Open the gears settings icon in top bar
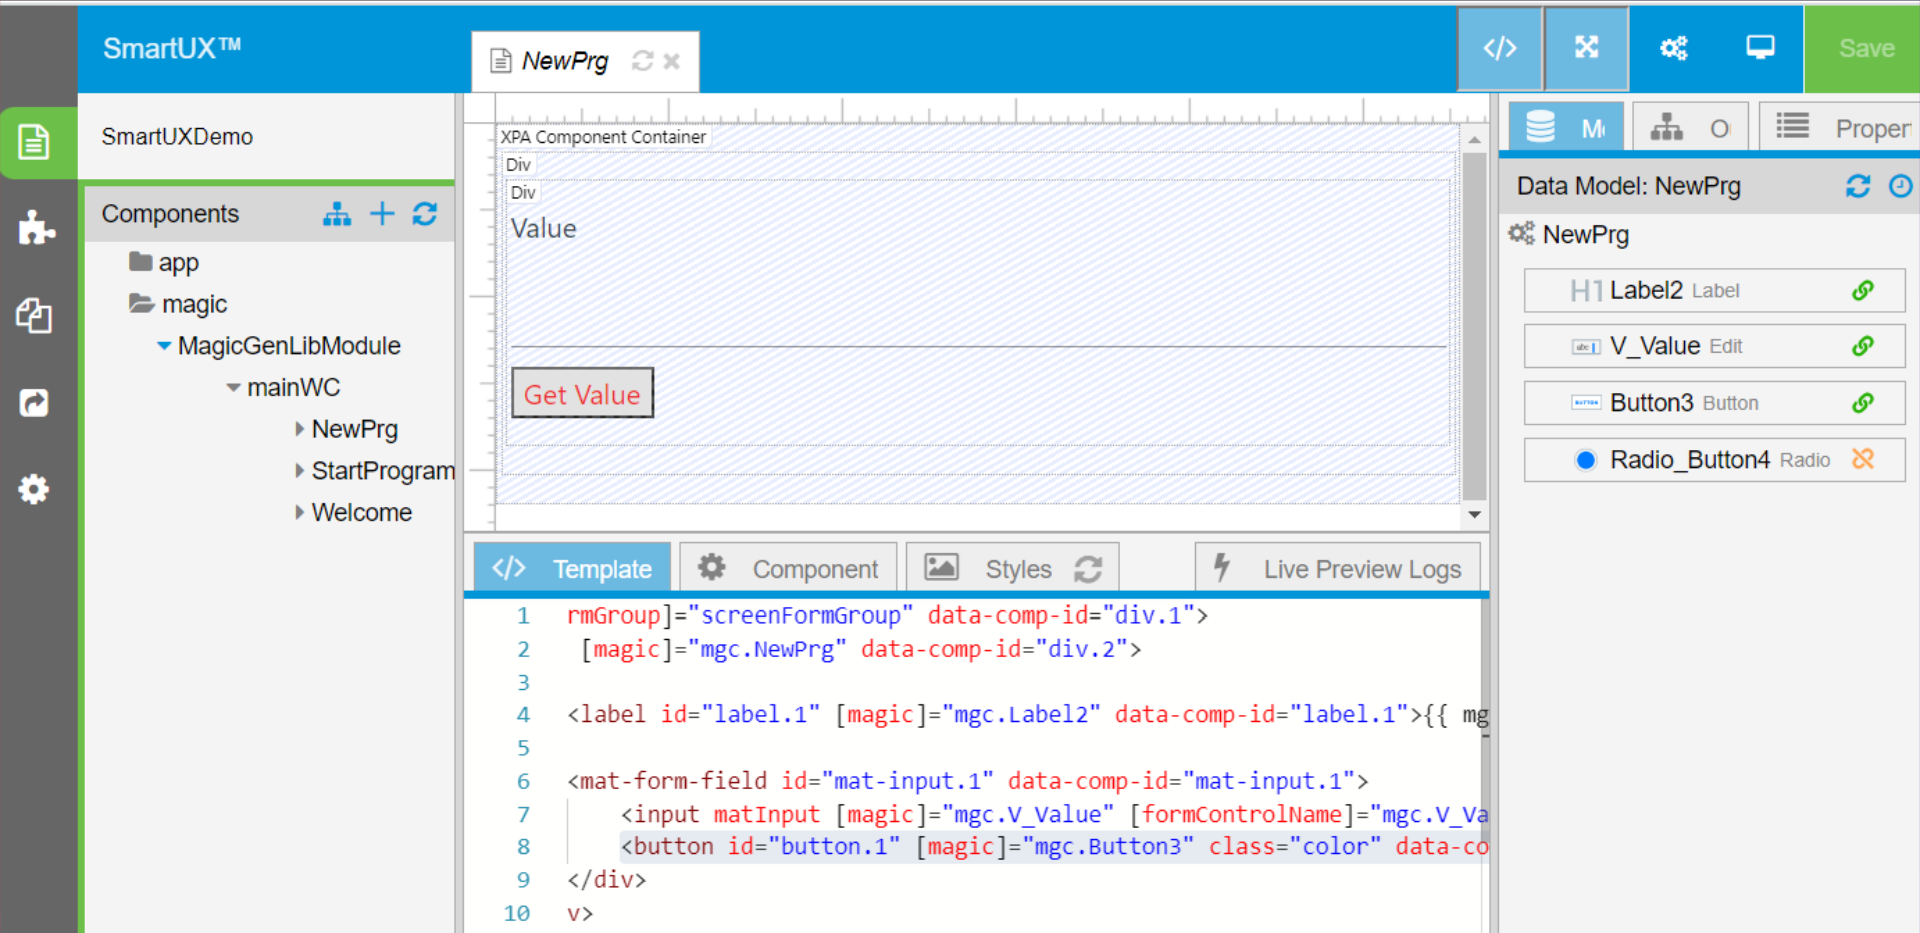 pyautogui.click(x=1673, y=48)
